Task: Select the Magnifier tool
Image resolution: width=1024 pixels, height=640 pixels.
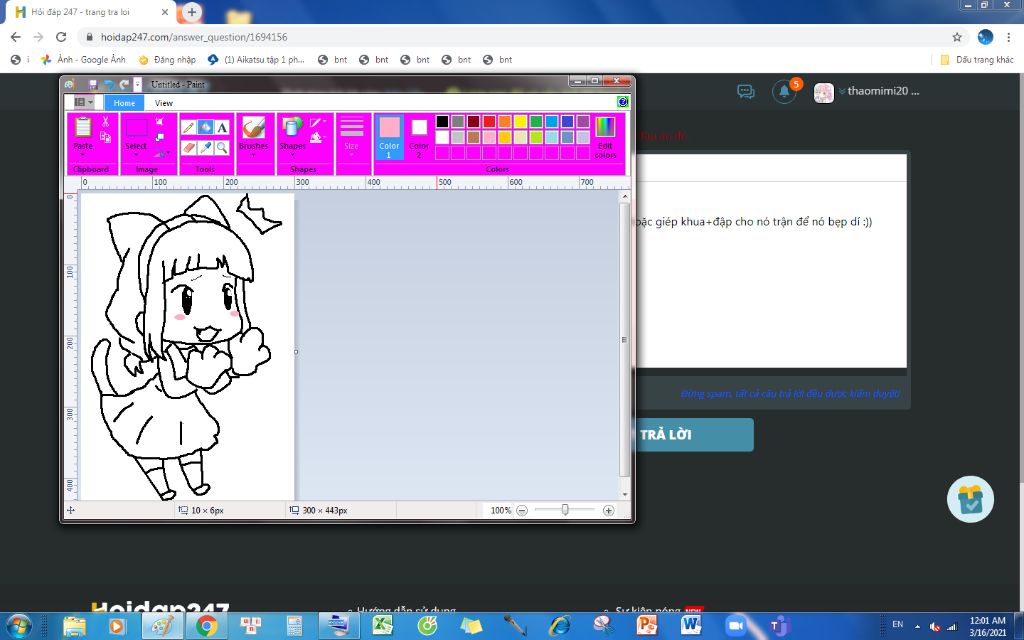Action: click(222, 148)
